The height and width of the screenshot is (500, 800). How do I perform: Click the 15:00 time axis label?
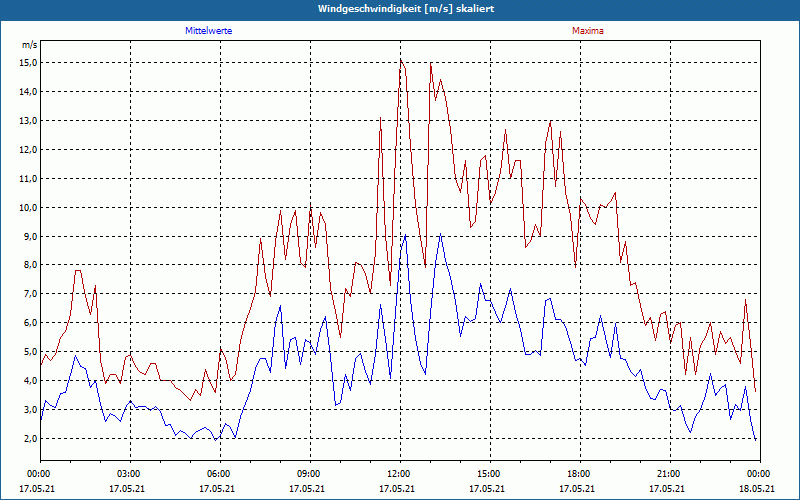point(490,474)
